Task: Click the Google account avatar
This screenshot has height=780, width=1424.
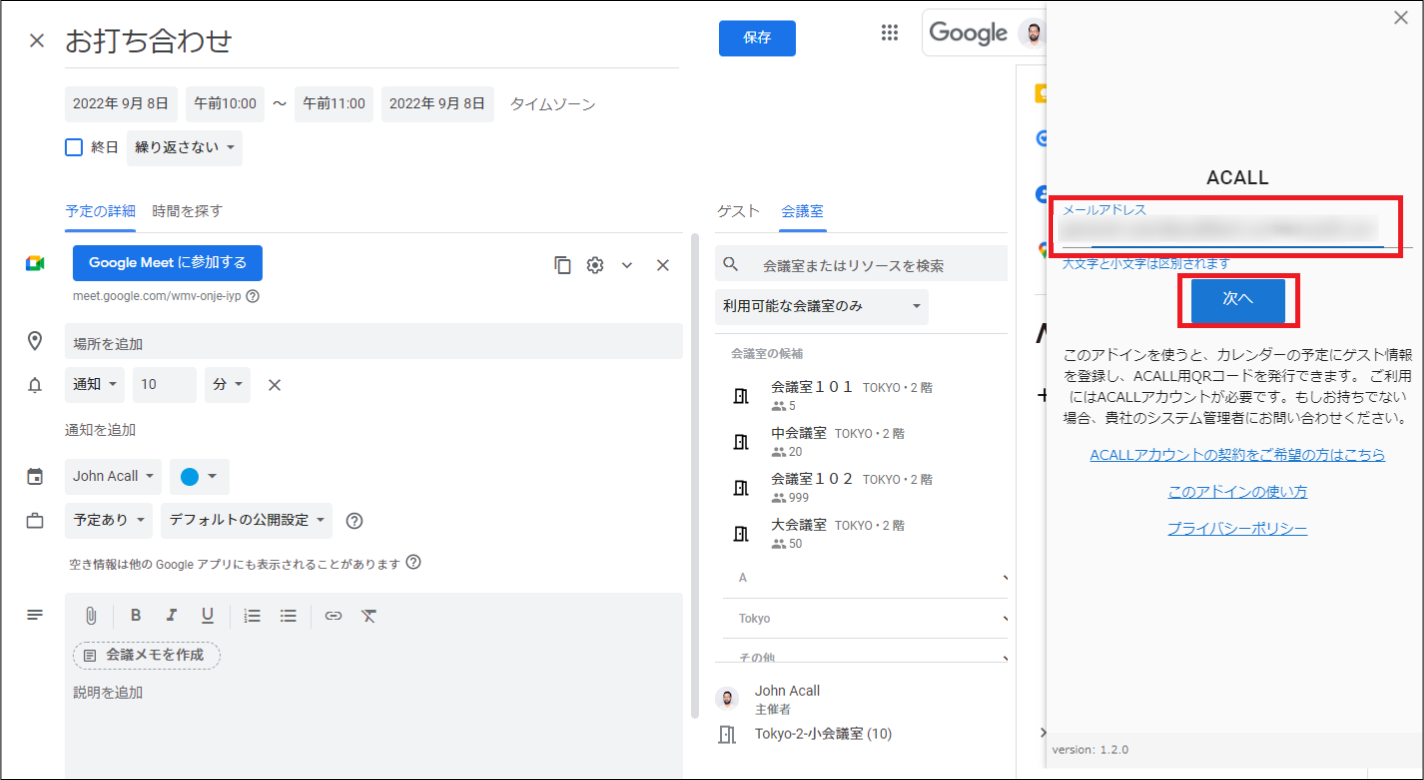Action: [x=1033, y=33]
